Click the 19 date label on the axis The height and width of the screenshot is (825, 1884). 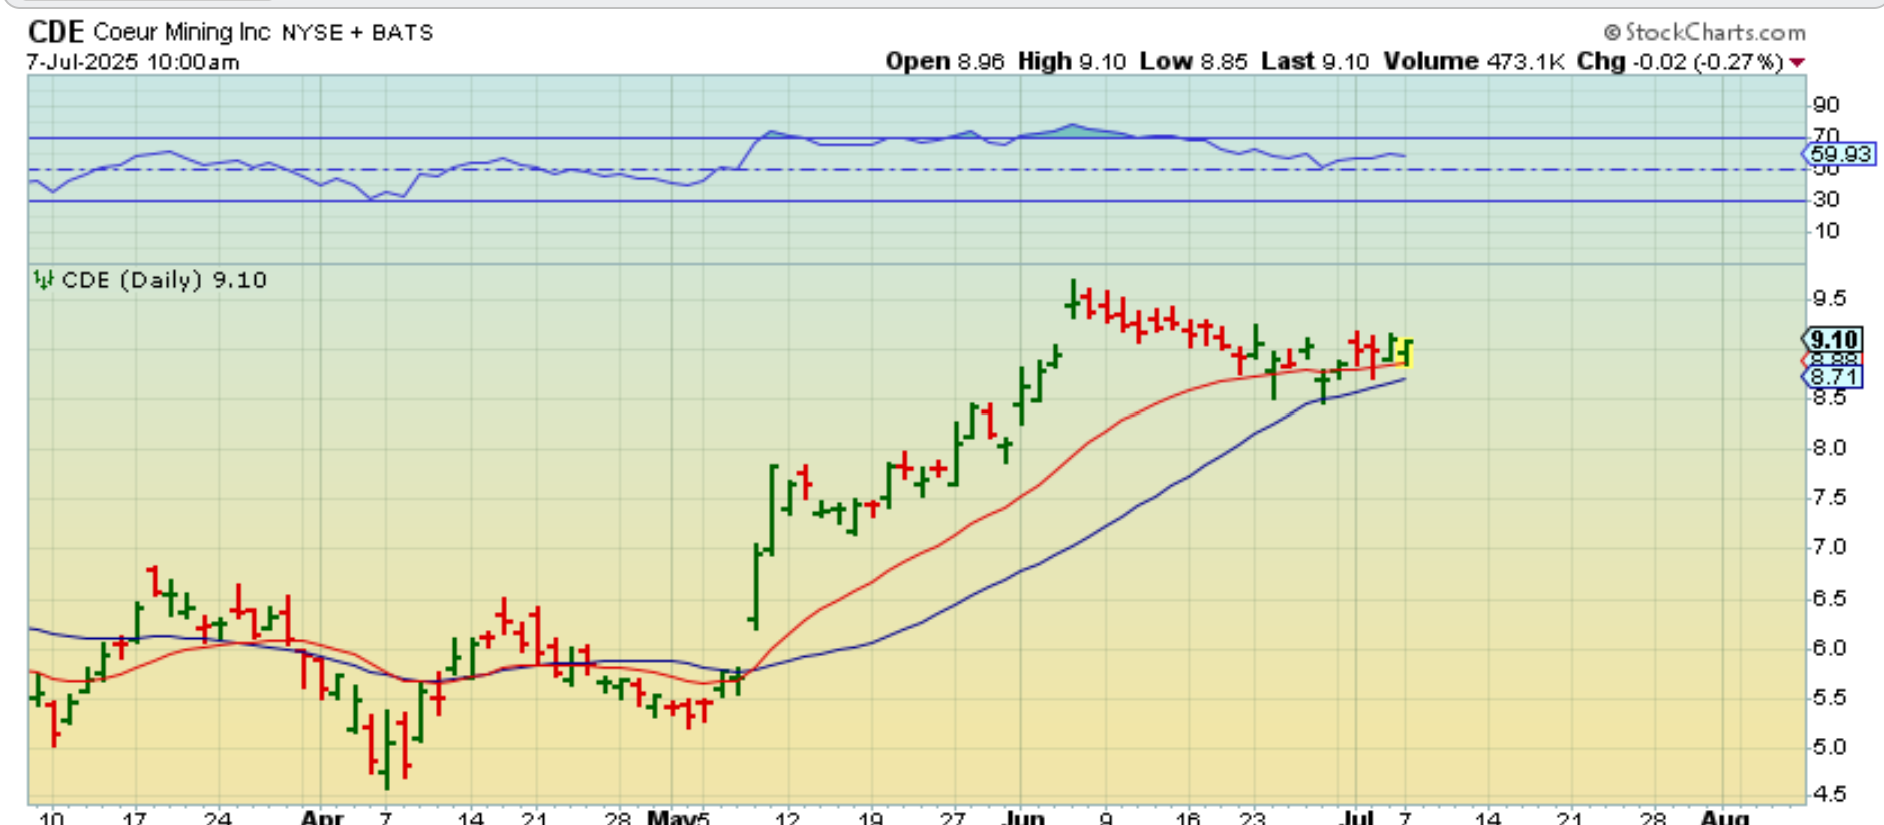click(x=871, y=818)
